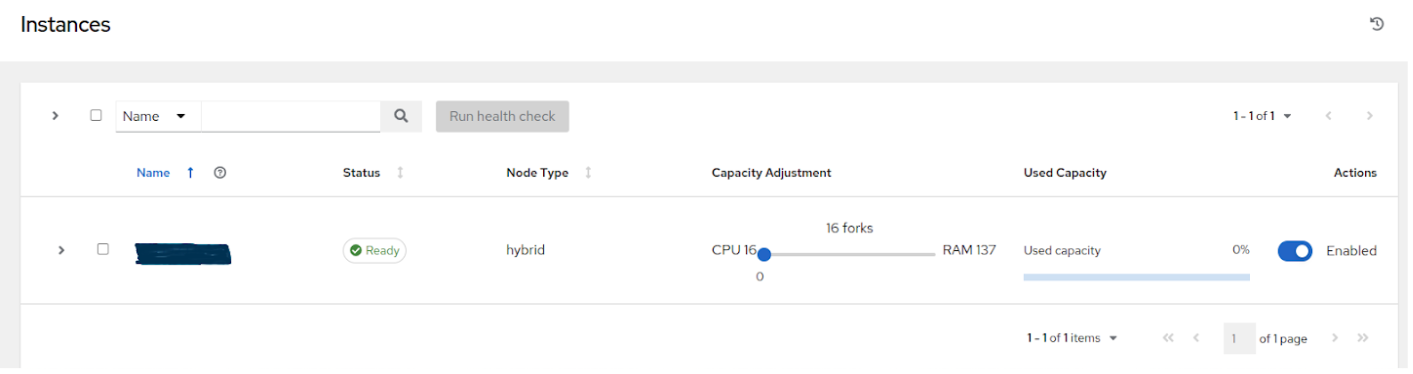Check the instance row checkbox
The image size is (1413, 374).
[102, 249]
